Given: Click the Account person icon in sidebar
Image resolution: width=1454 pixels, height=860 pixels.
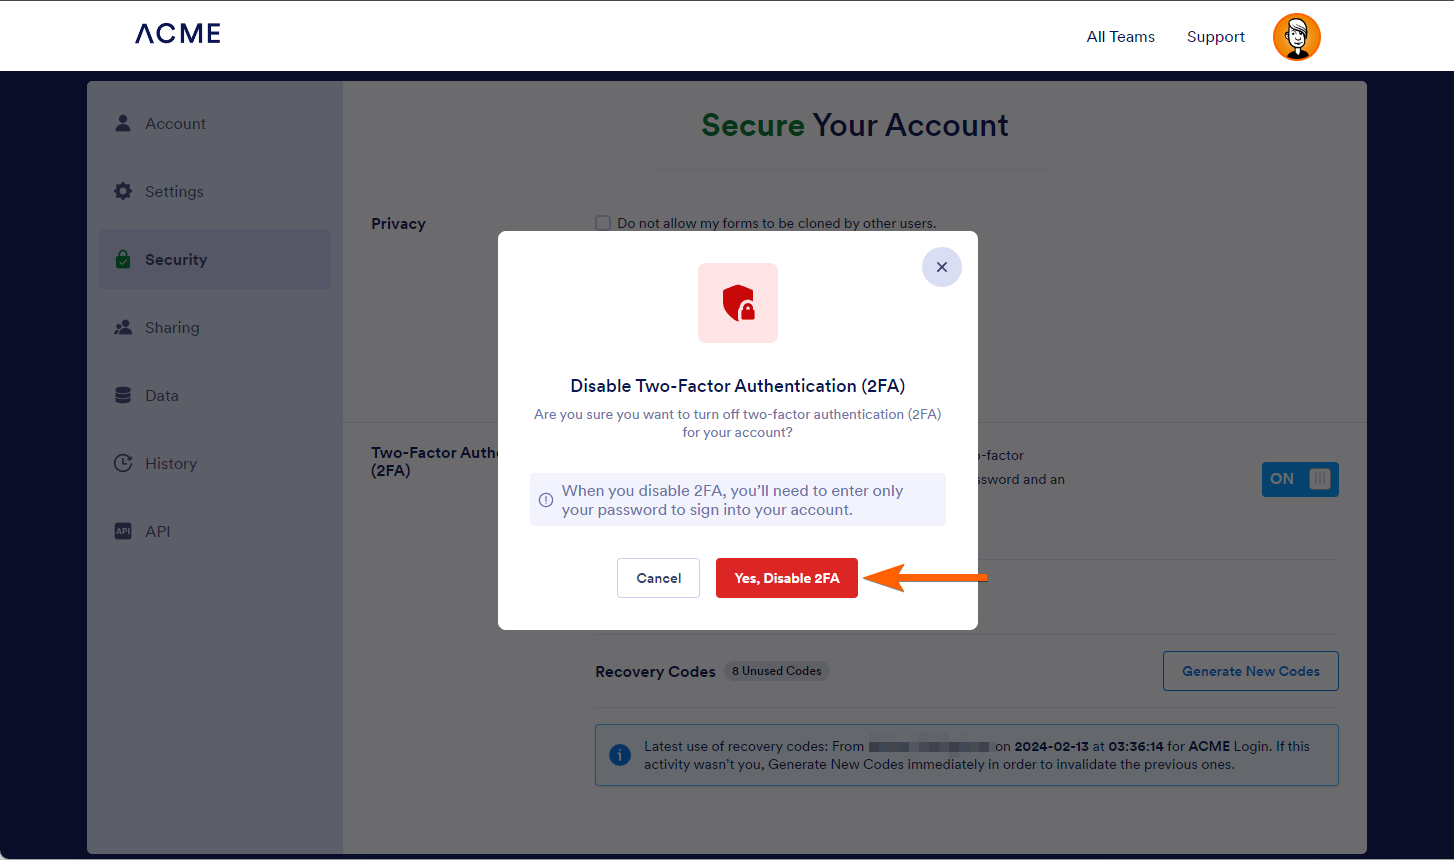Looking at the screenshot, I should coord(123,123).
